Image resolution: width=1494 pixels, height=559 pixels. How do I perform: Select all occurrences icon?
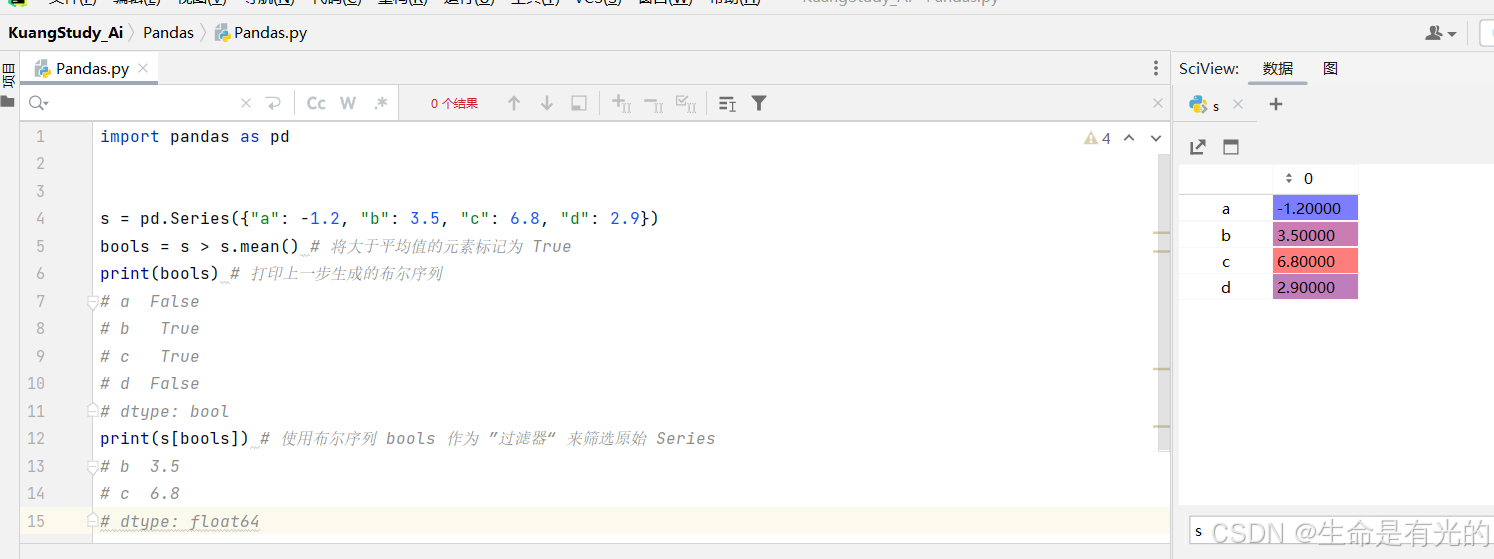[x=686, y=103]
